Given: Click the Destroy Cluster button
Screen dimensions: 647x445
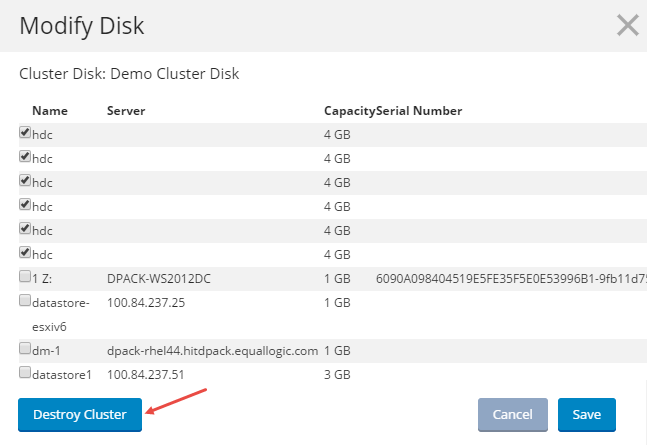Looking at the screenshot, I should click(x=80, y=414).
